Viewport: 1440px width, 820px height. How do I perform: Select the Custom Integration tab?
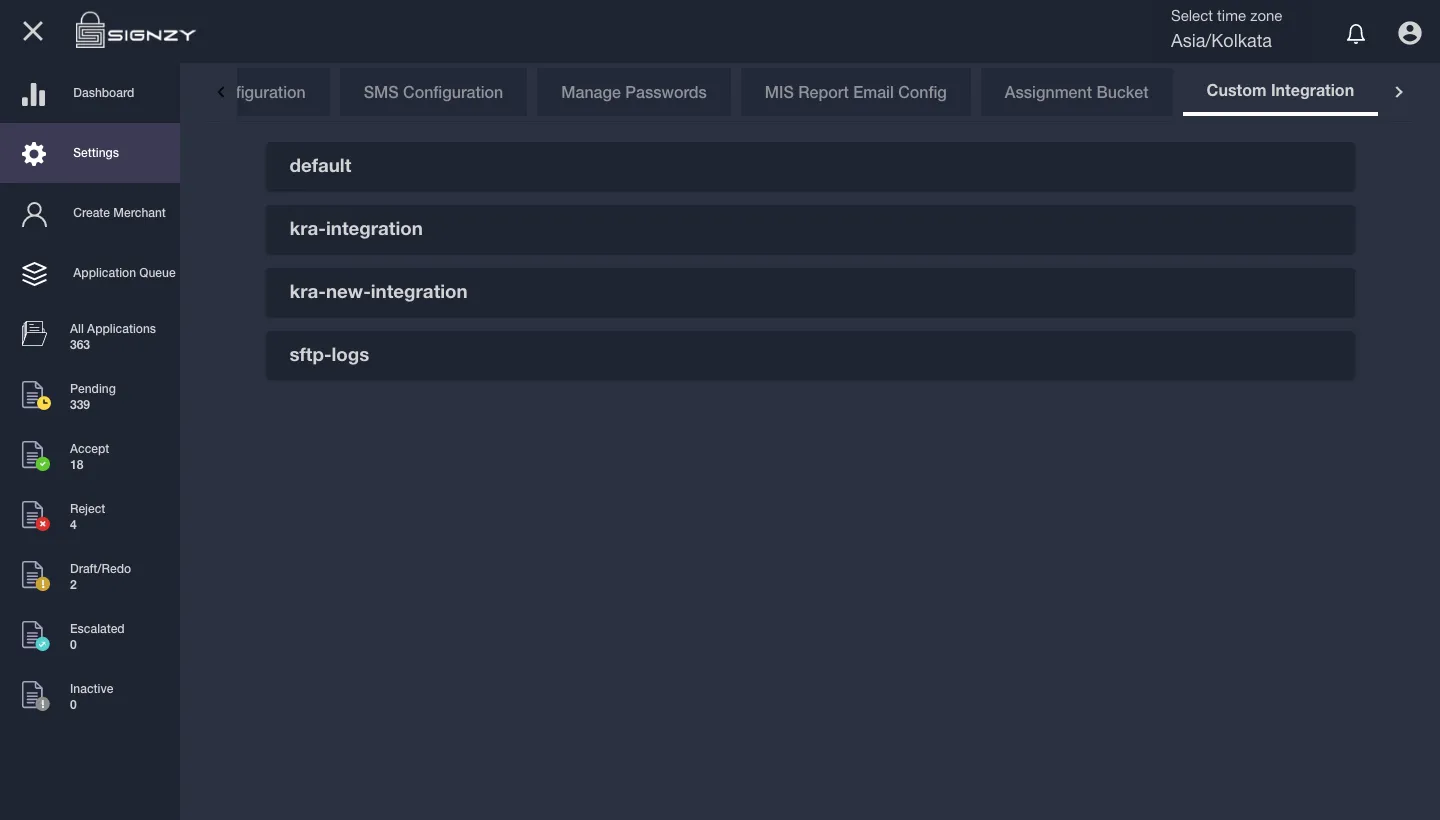1280,91
